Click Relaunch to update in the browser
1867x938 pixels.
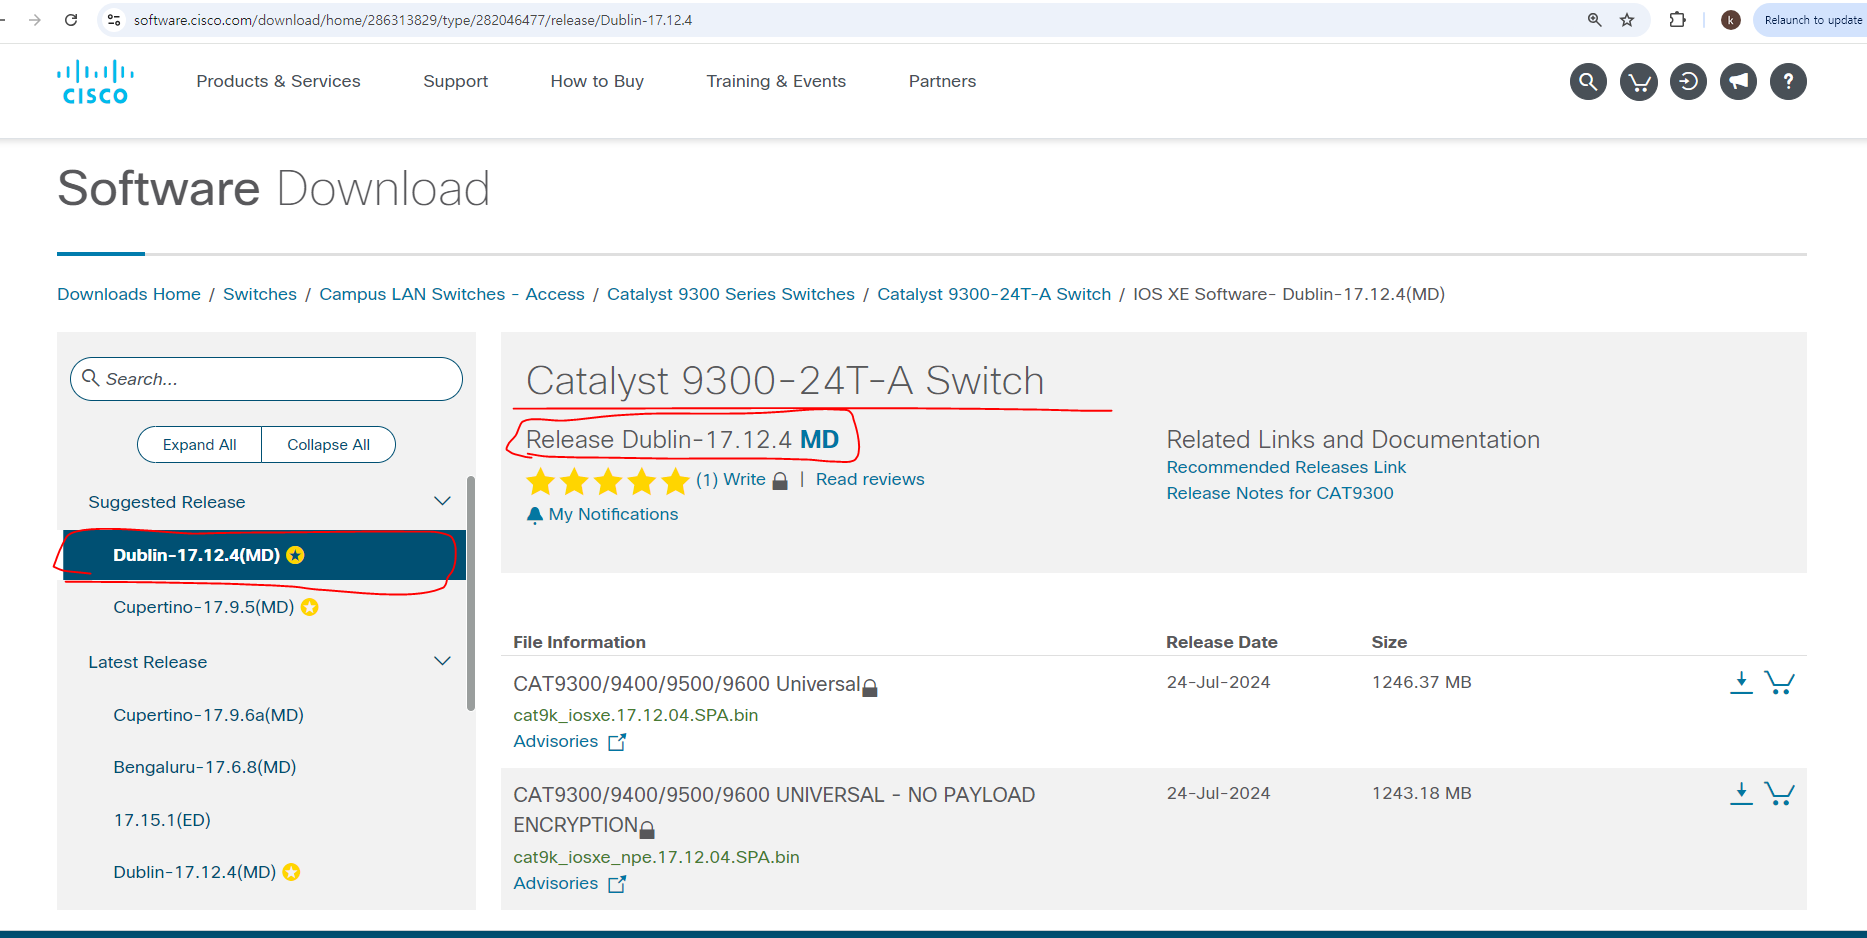click(1811, 20)
